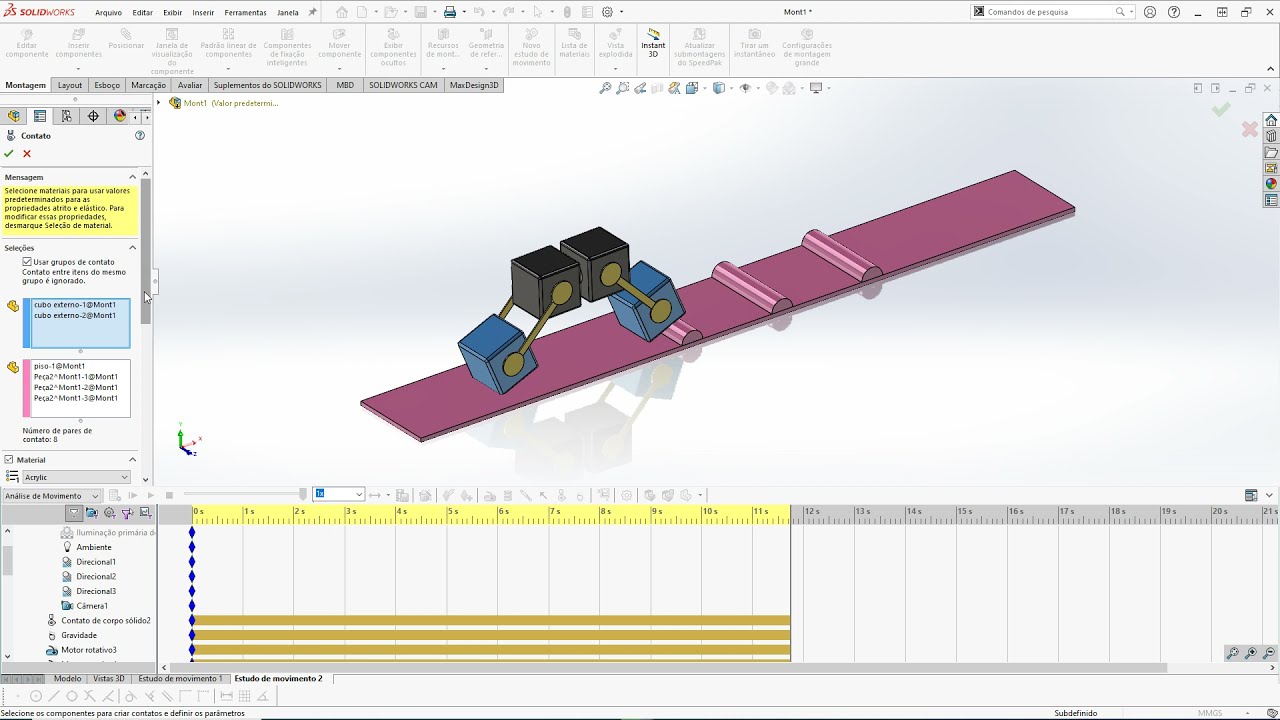This screenshot has height=720, width=1280.
Task: Open the FeatureManager design tree tab
Action: [14, 116]
